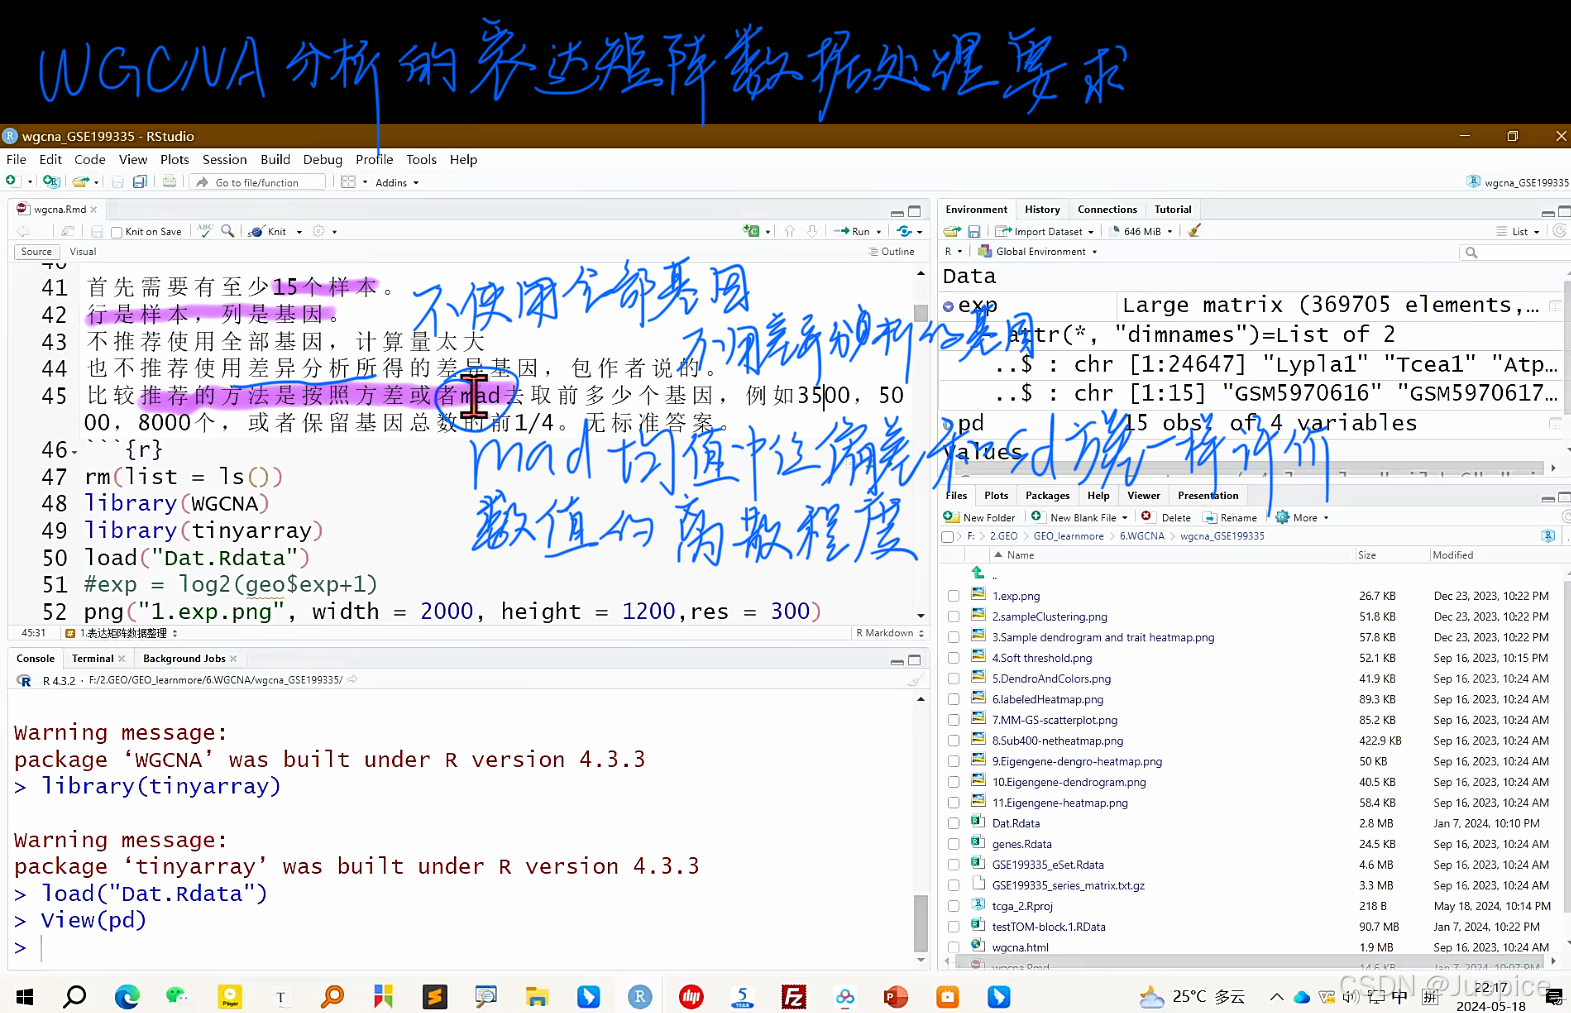Screen dimensions: 1571x1013
Task: Open Windows search from taskbar
Action: [75, 996]
